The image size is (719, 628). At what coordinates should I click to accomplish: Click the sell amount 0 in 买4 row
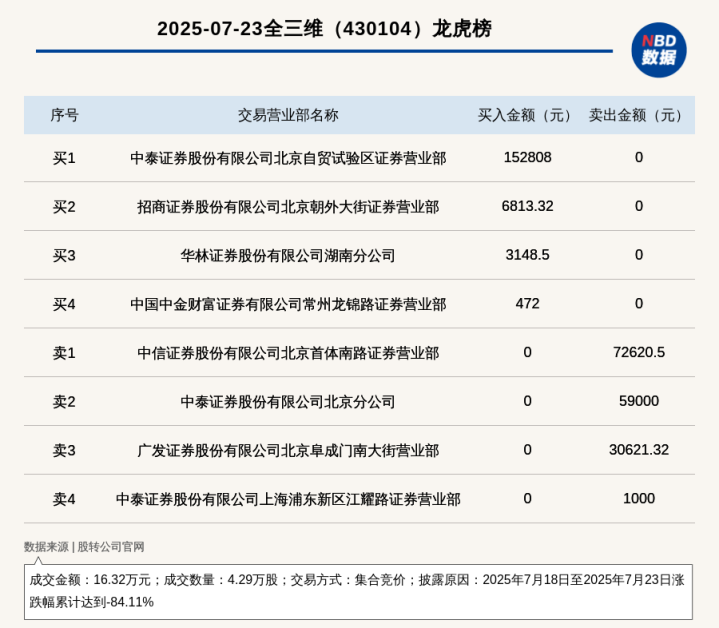pyautogui.click(x=639, y=303)
